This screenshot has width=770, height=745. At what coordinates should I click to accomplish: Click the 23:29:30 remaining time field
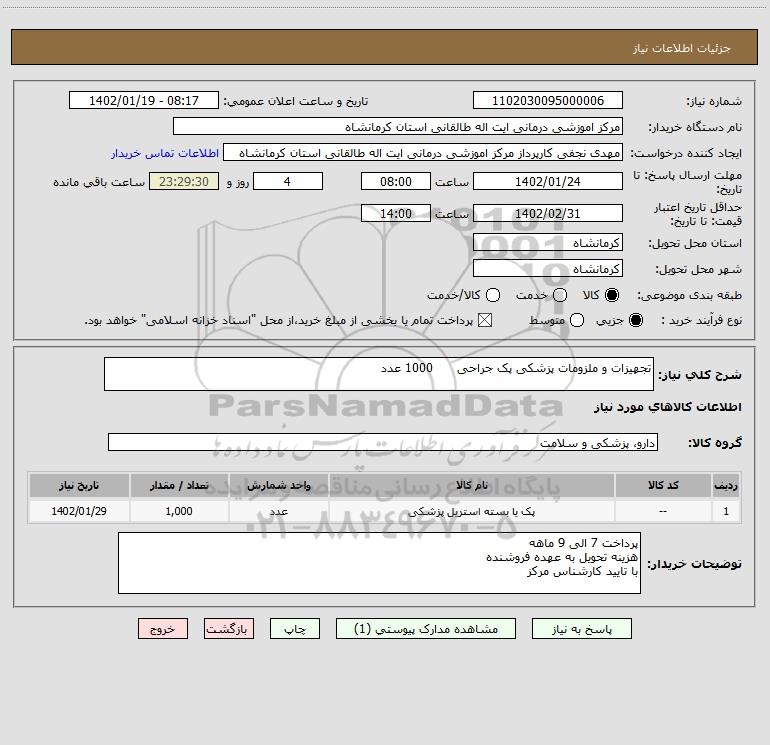click(184, 181)
